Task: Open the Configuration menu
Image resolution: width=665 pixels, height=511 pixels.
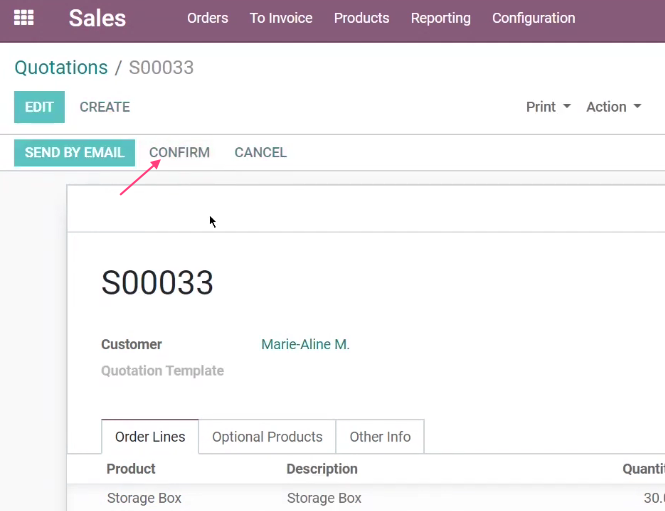Action: click(534, 18)
